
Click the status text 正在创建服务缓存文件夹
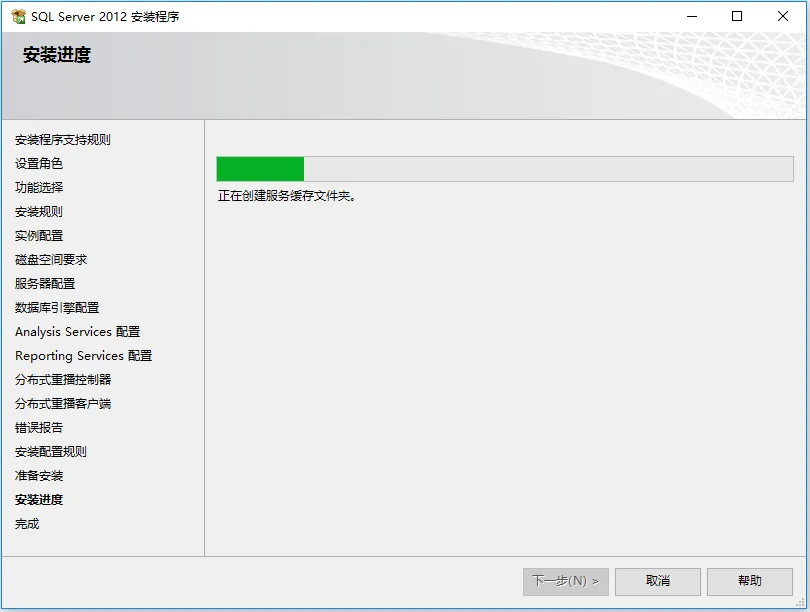[286, 196]
